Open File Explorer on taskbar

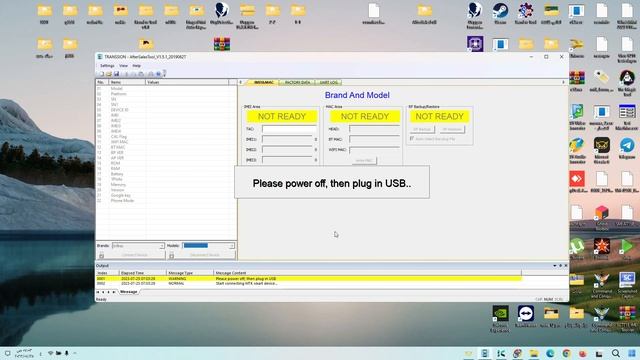pos(533,353)
